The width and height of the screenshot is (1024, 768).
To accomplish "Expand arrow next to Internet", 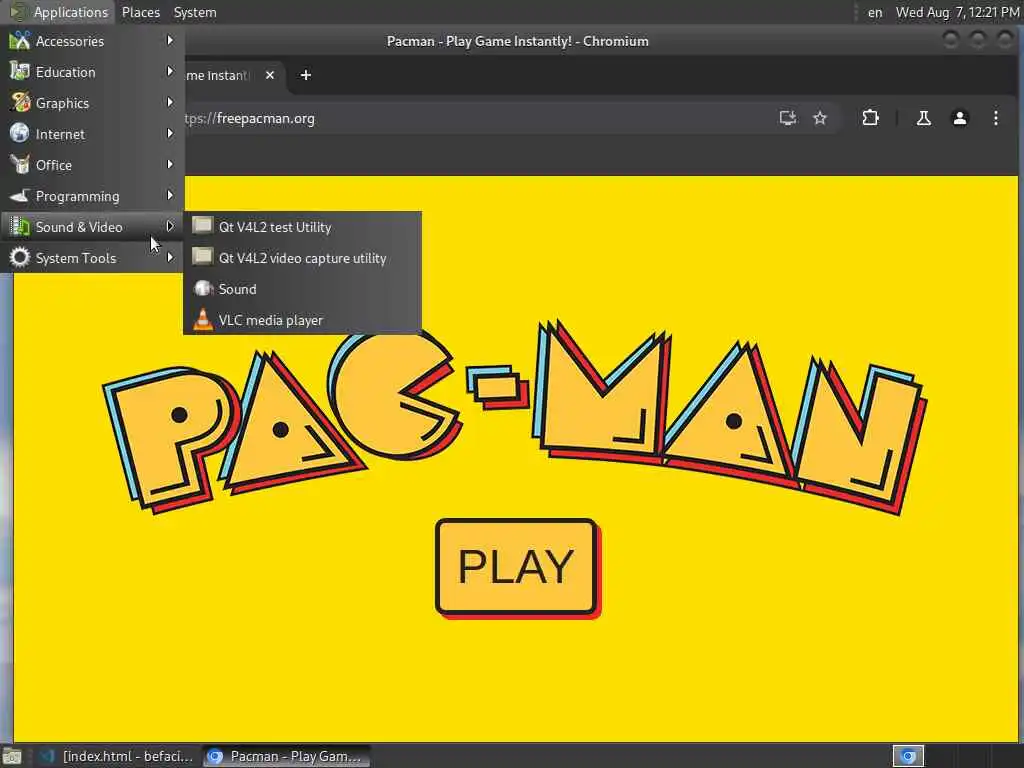I will (170, 133).
